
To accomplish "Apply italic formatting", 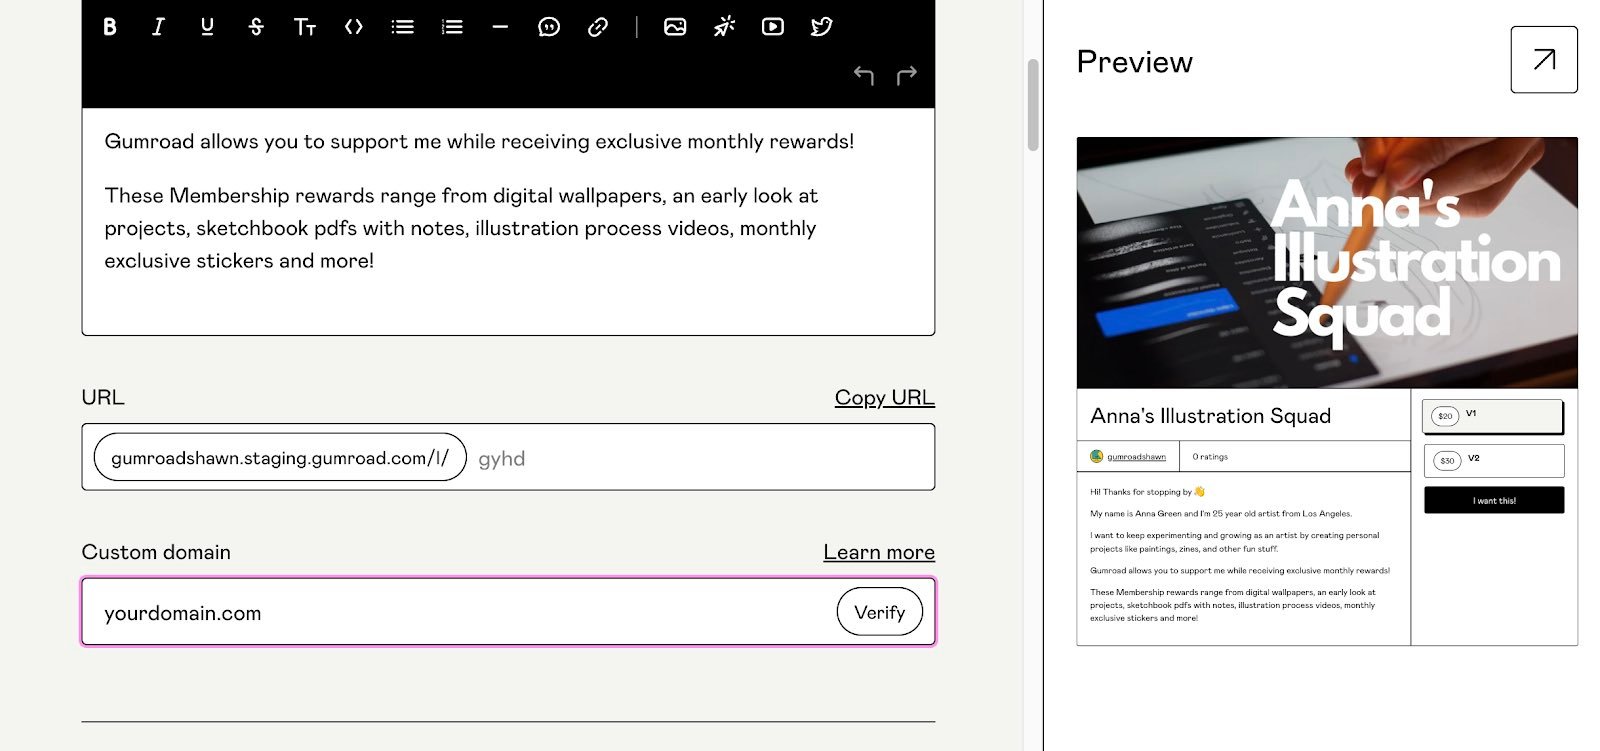I will click(158, 27).
